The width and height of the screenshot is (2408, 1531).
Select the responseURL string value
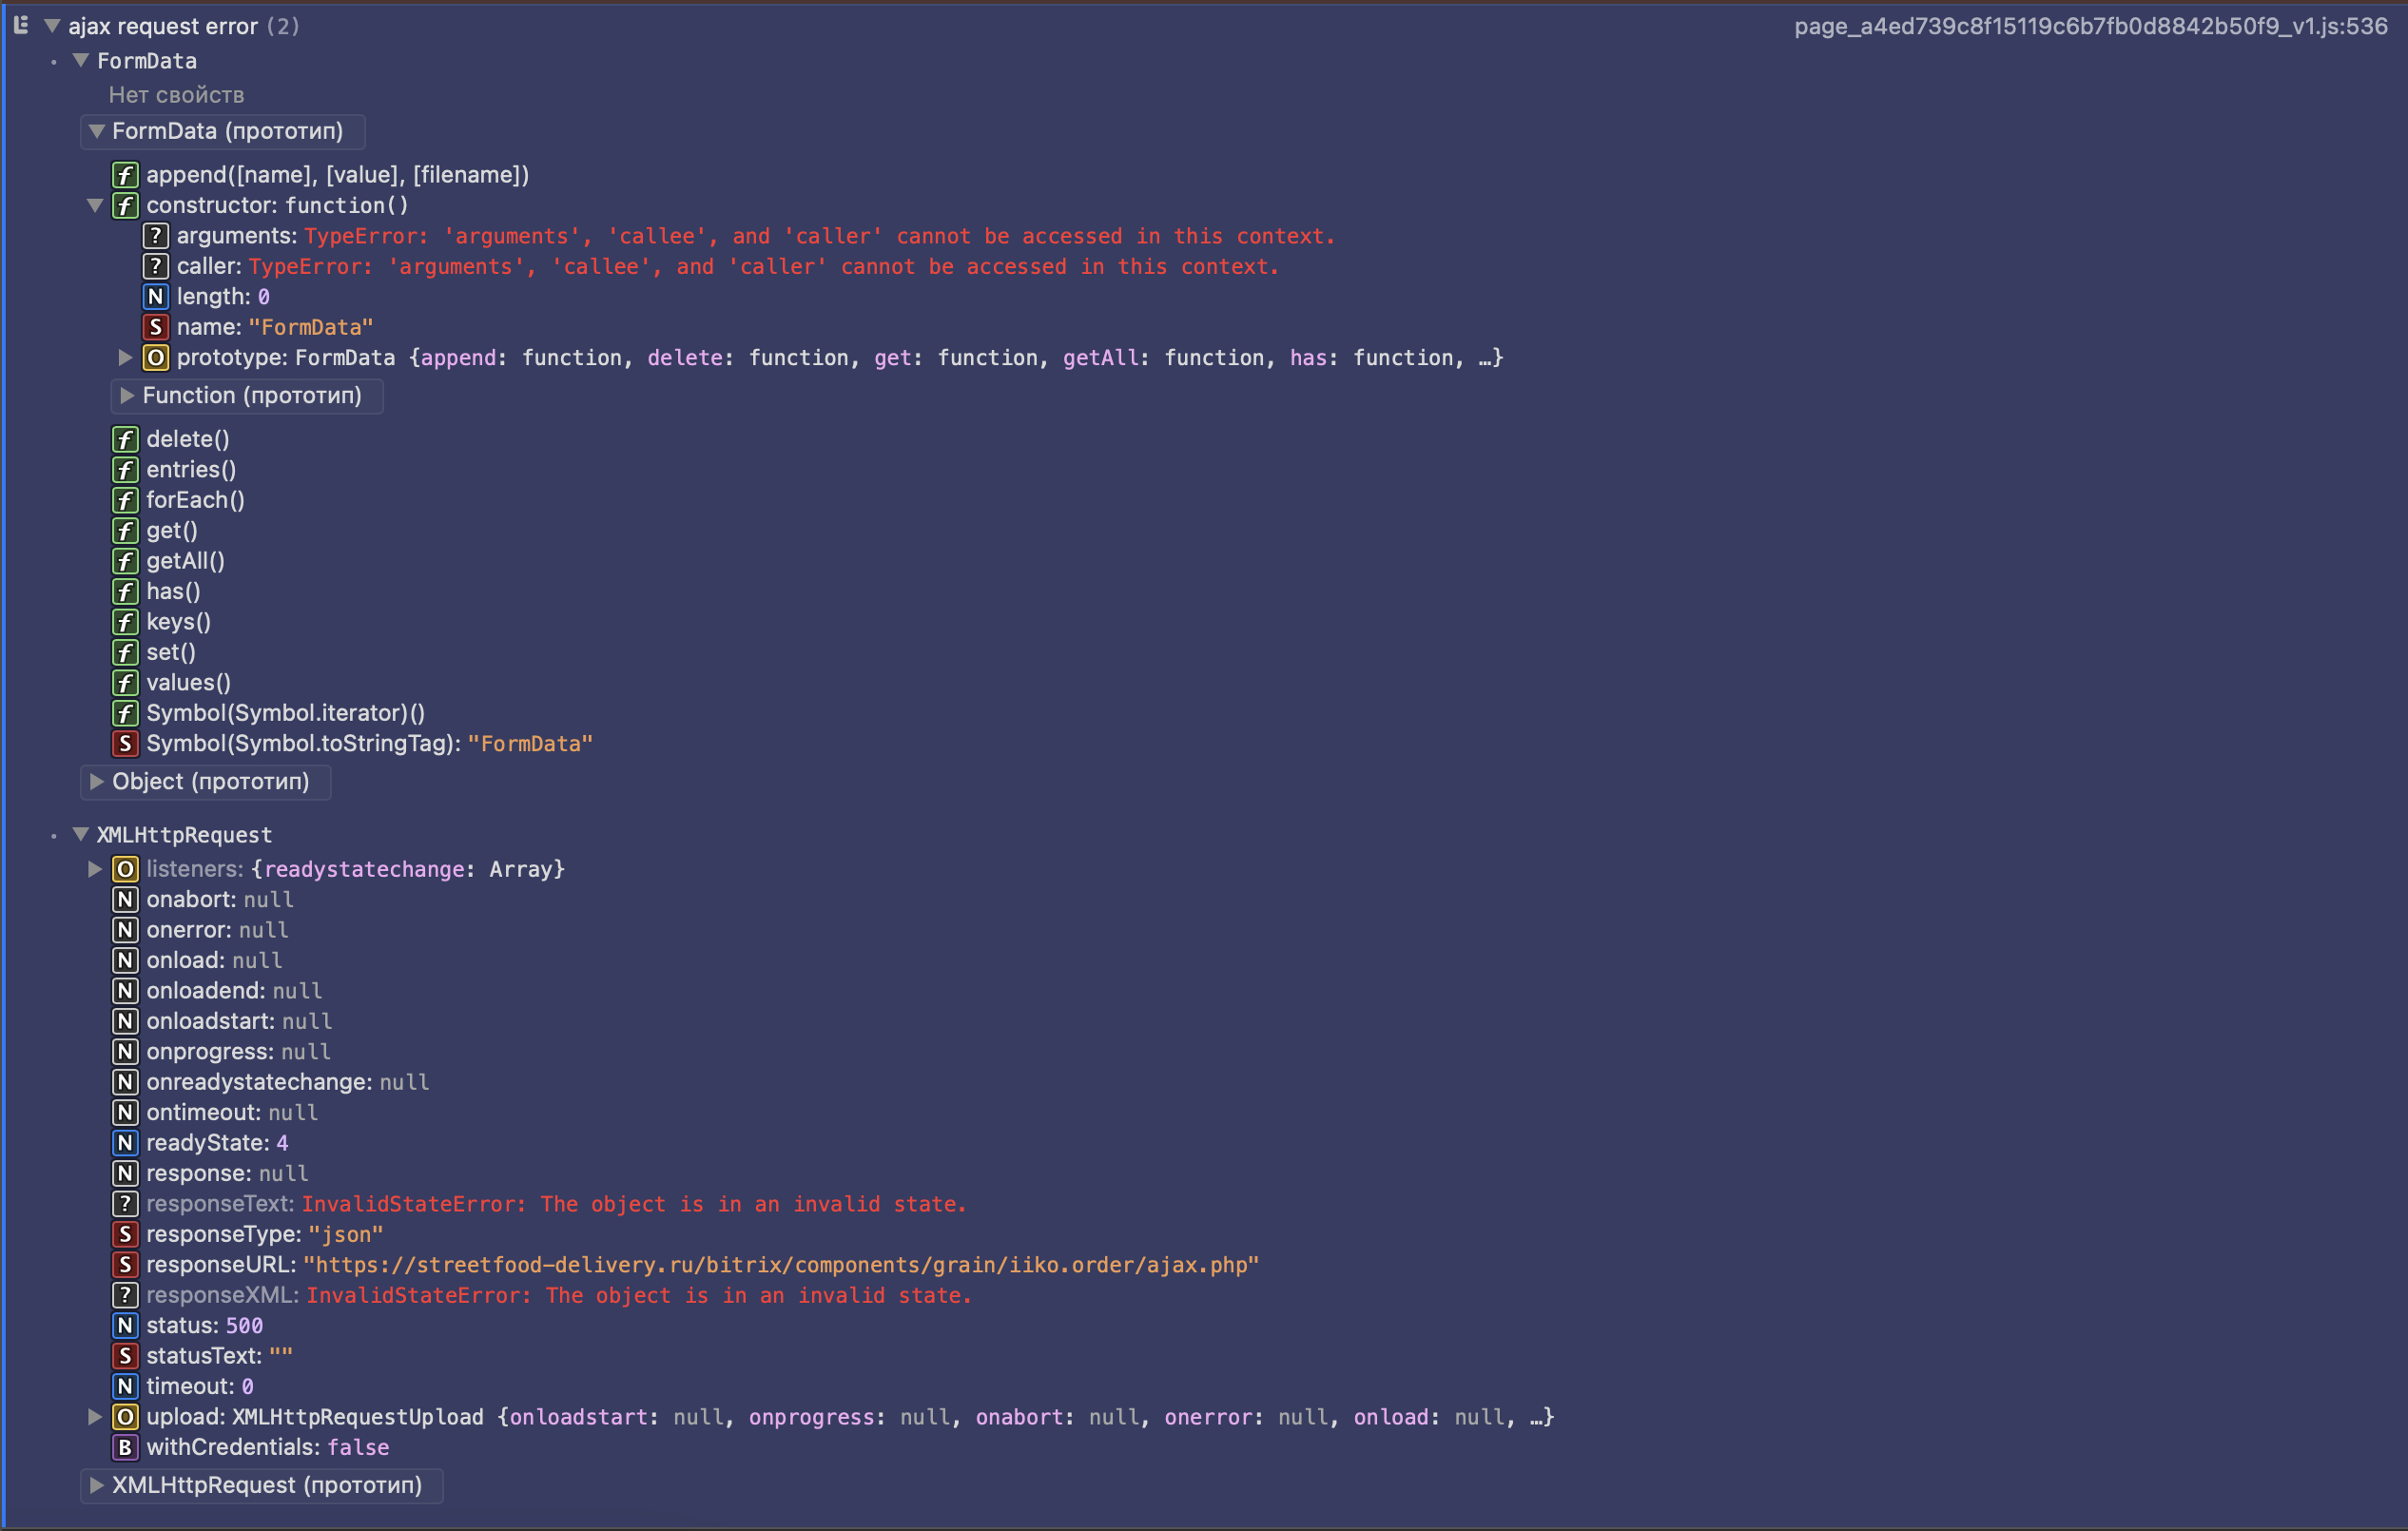[x=780, y=1265]
